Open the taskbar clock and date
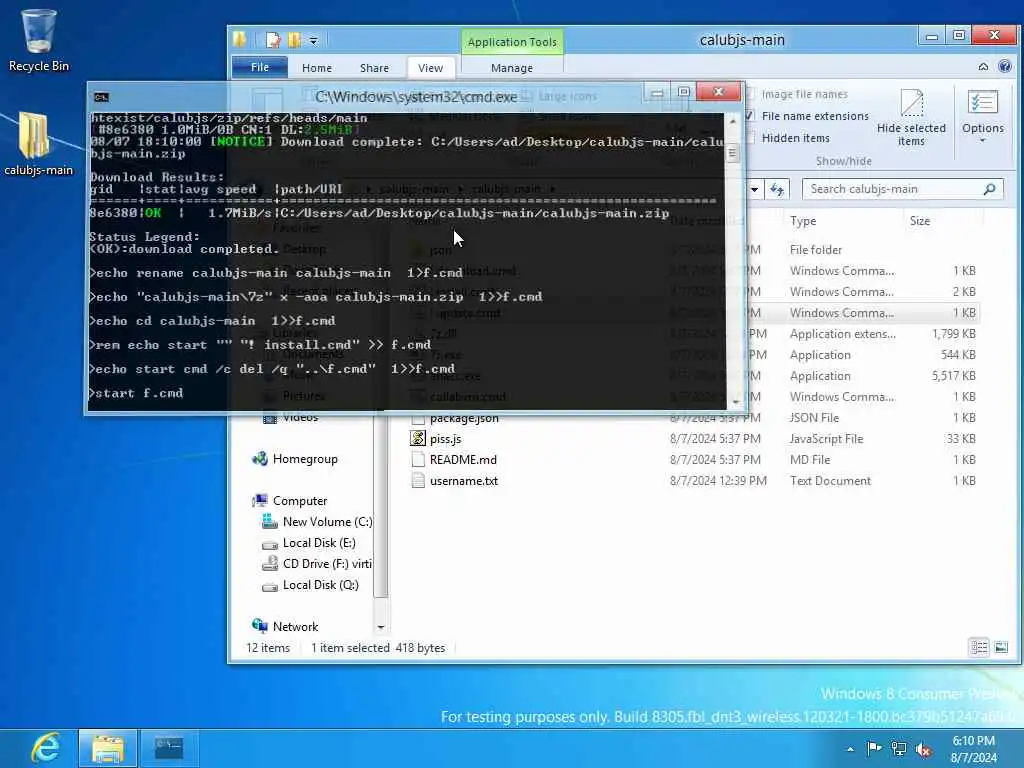This screenshot has width=1024, height=768. click(974, 749)
